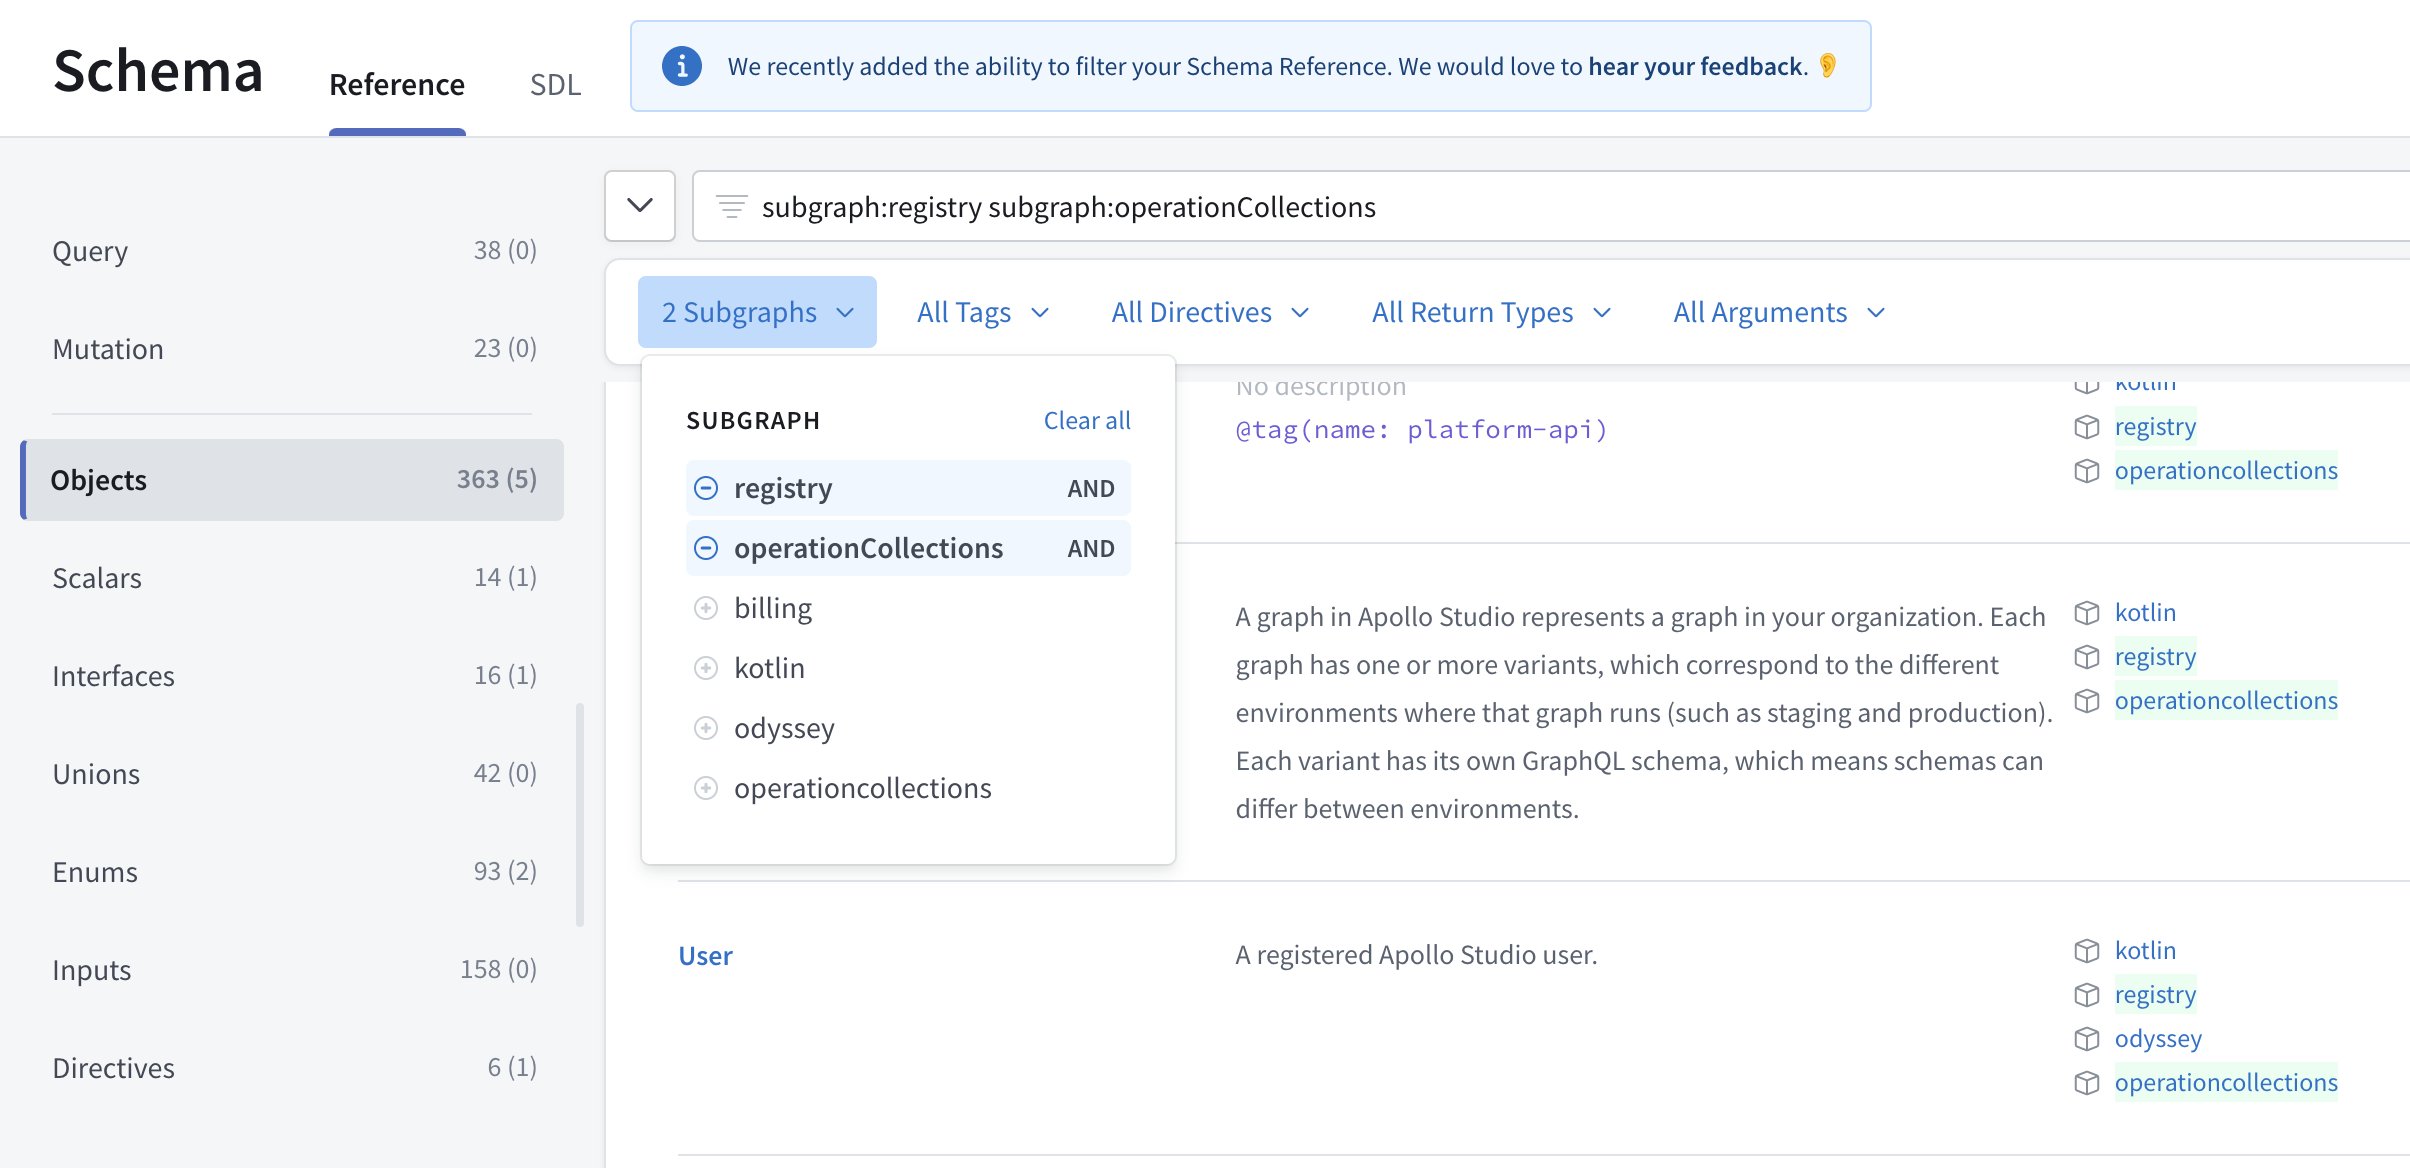The image size is (2410, 1168).
Task: Open the All Arguments filter dropdown
Action: click(x=1779, y=312)
